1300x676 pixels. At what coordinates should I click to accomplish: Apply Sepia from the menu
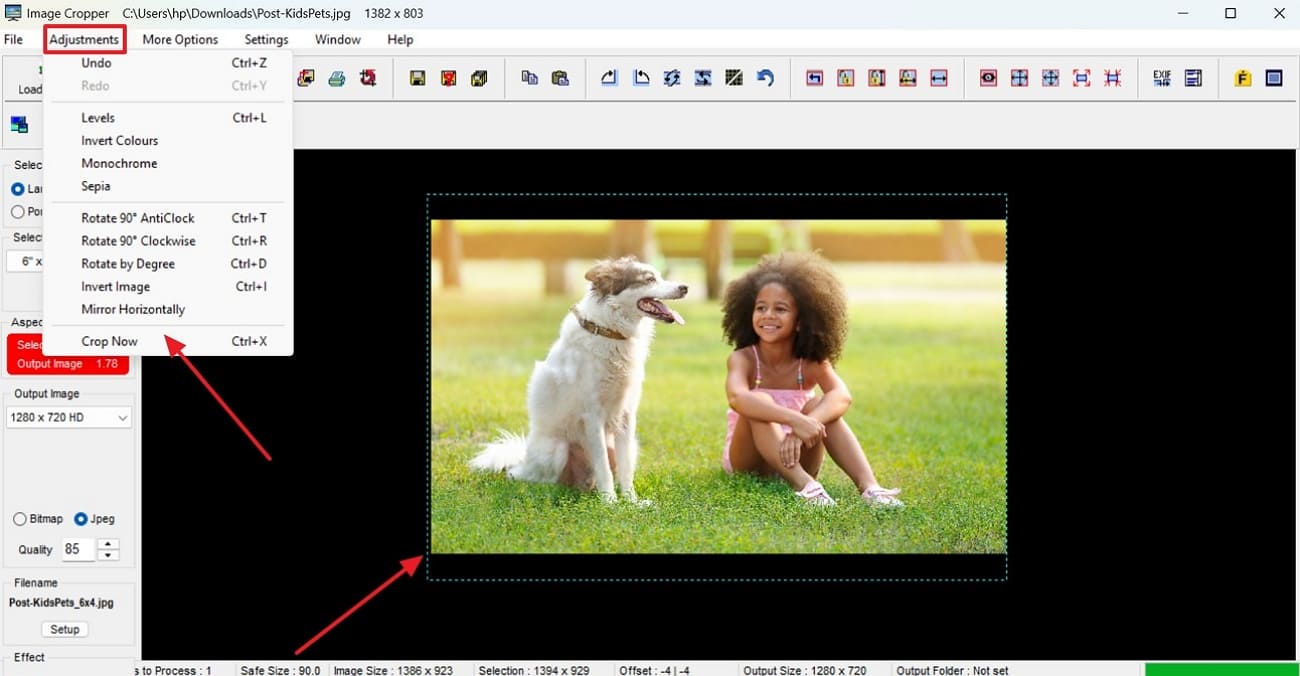coord(168,186)
